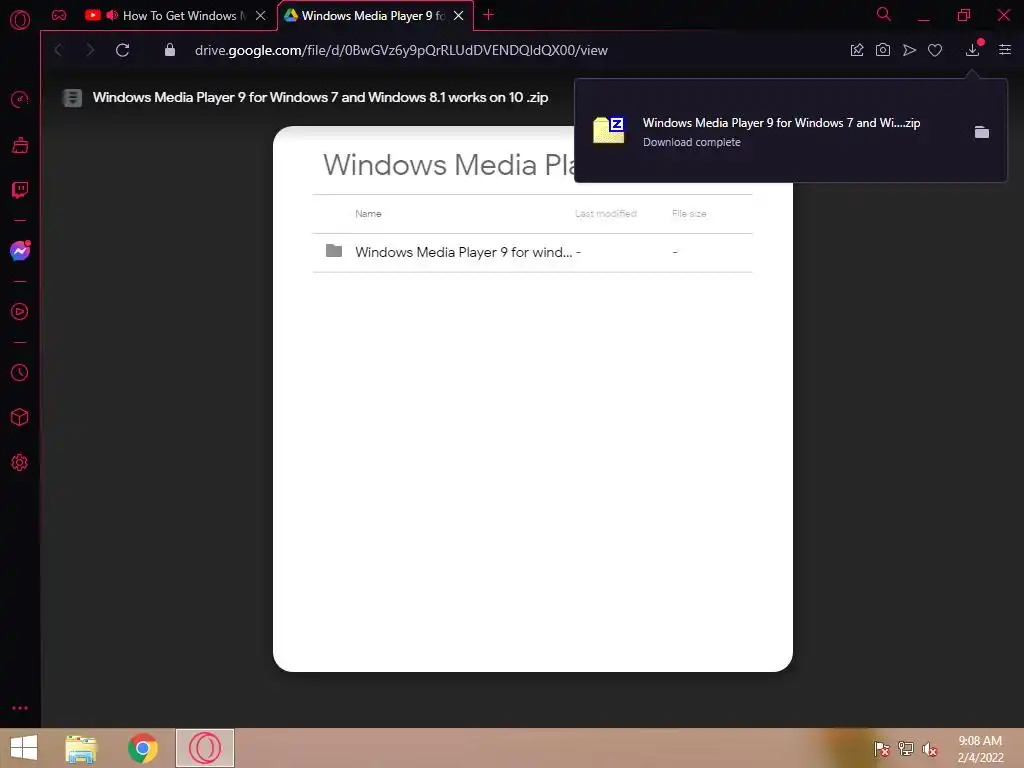The width and height of the screenshot is (1024, 768).
Task: Close the YouTube tab
Action: pyautogui.click(x=261, y=16)
